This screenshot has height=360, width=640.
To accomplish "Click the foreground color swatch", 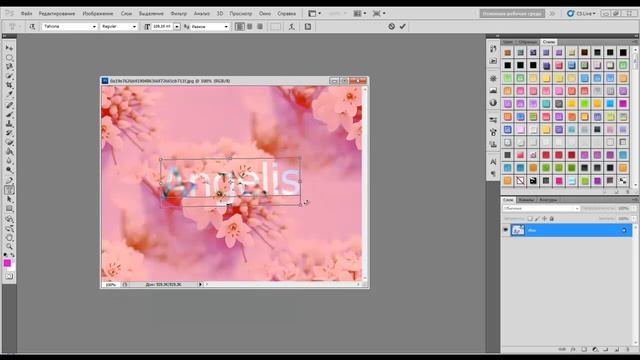I will pyautogui.click(x=7, y=263).
